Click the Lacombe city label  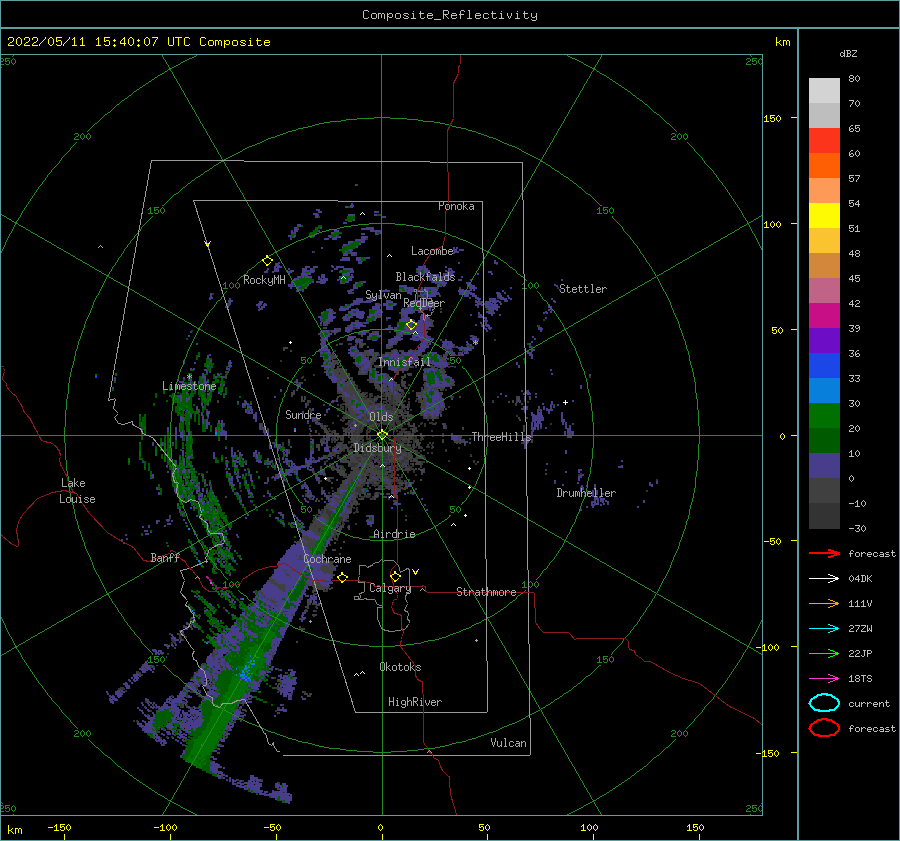(432, 251)
